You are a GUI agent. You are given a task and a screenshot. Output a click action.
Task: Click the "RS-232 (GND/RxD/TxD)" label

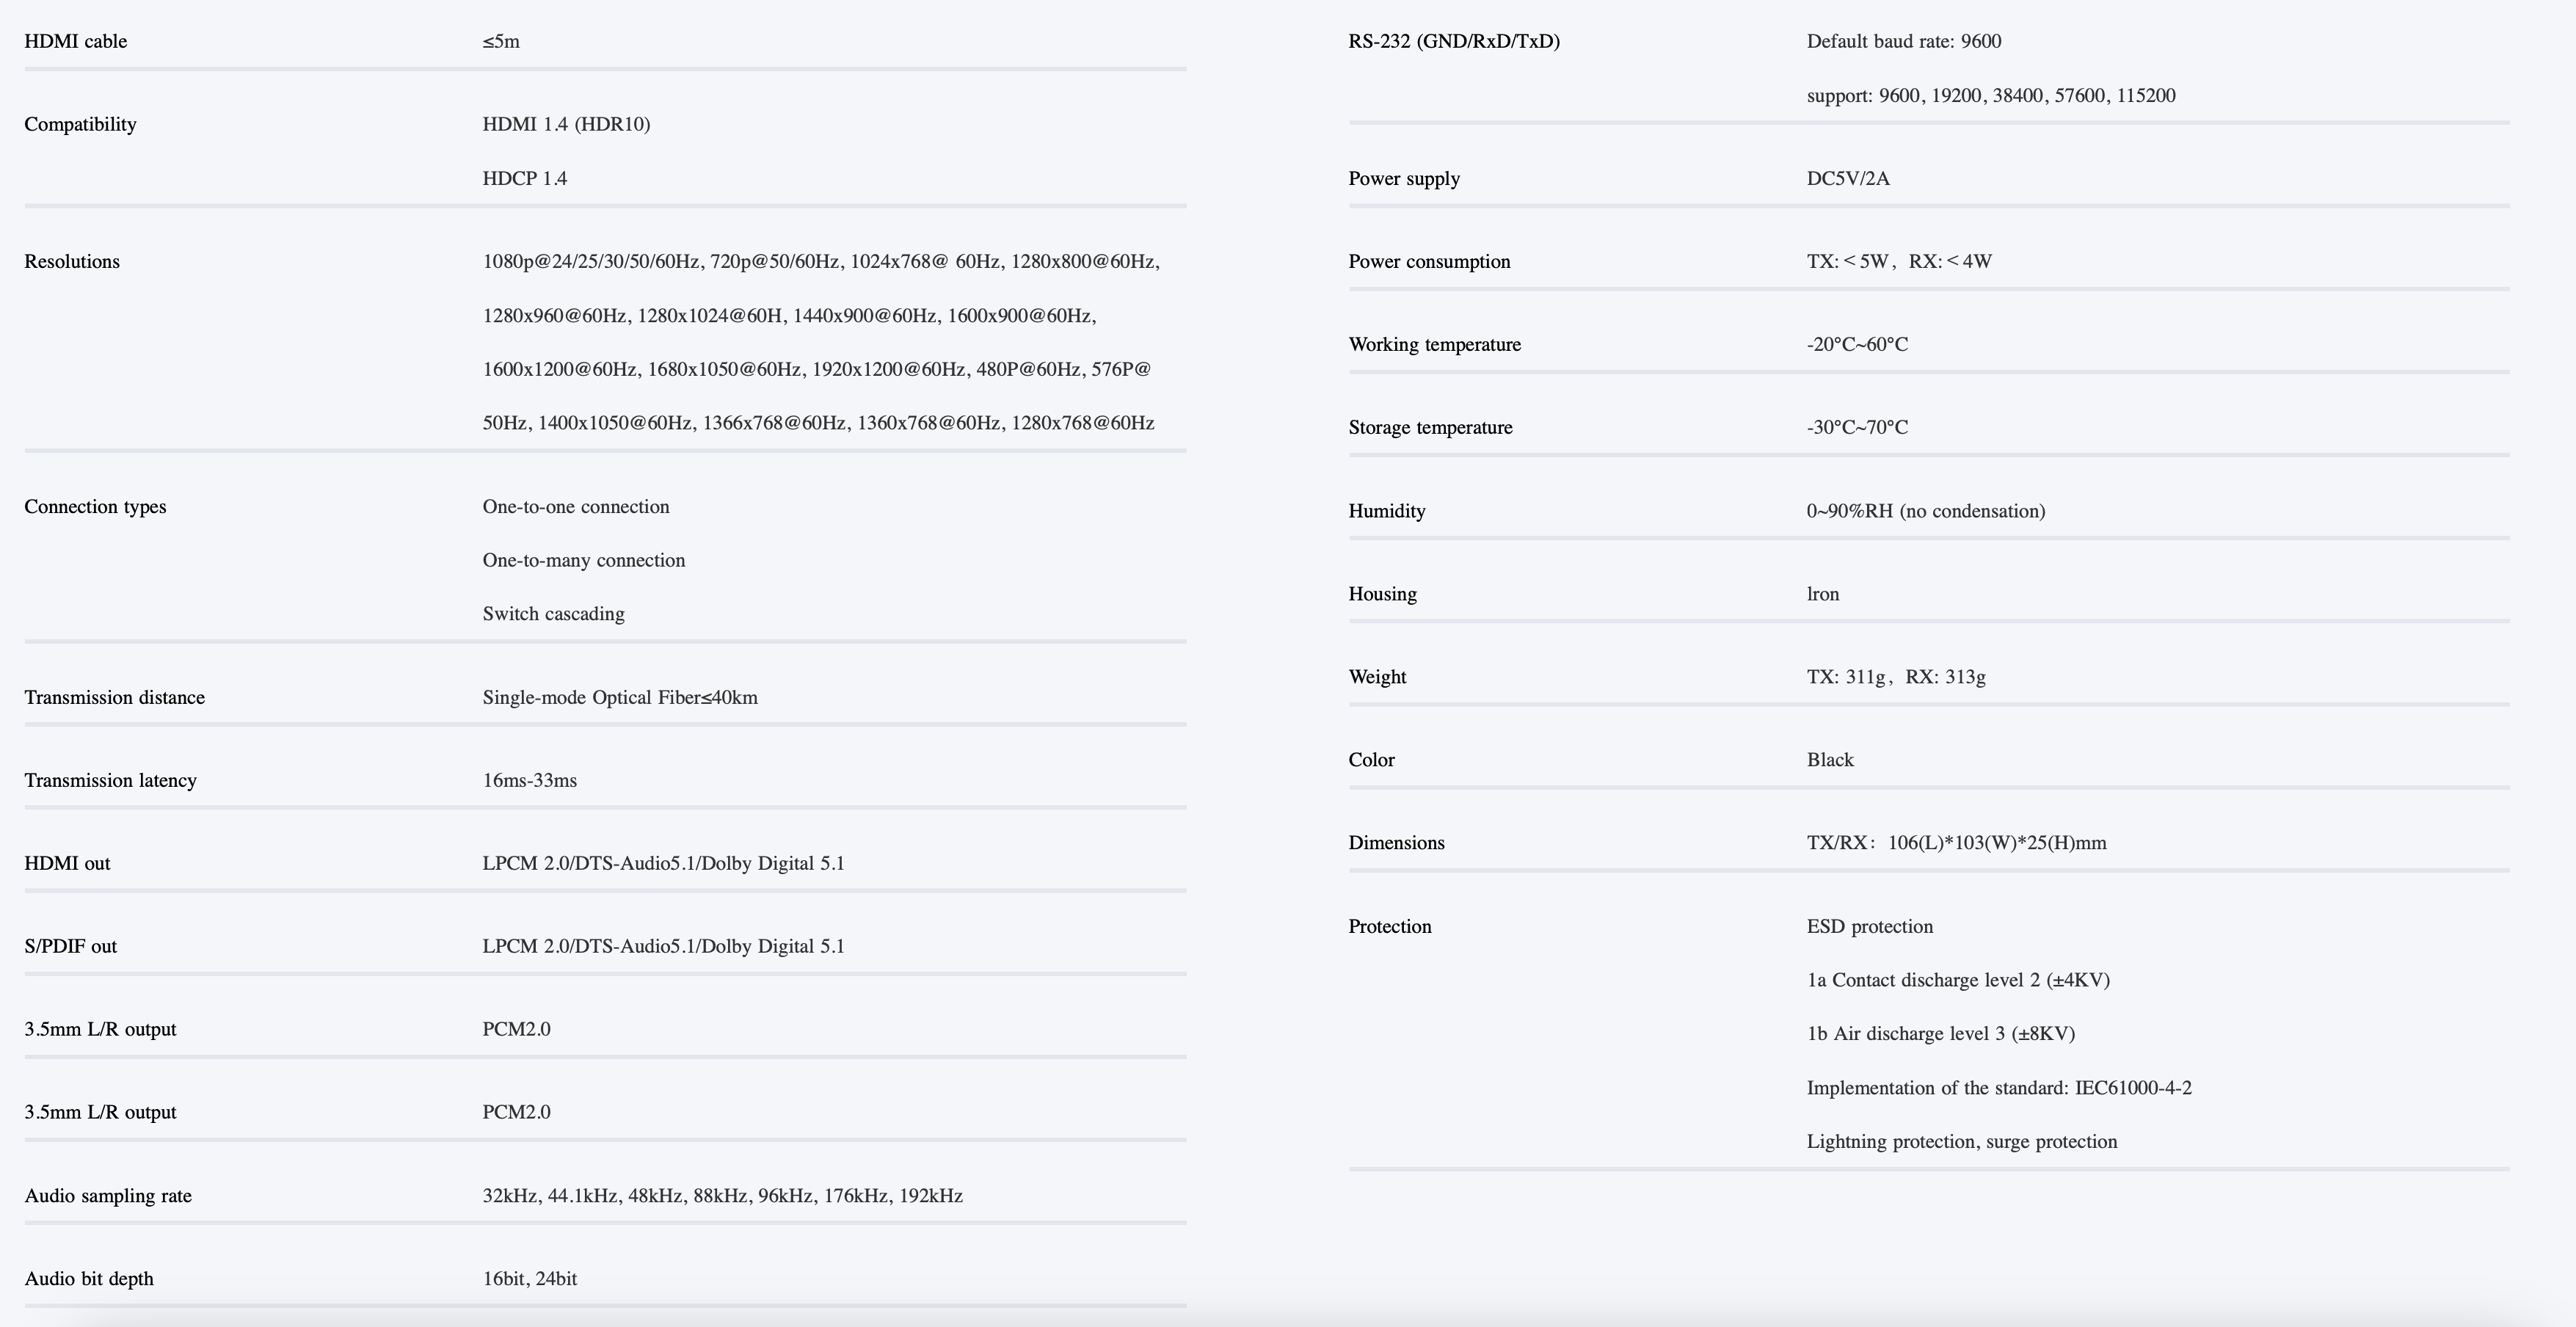1454,41
